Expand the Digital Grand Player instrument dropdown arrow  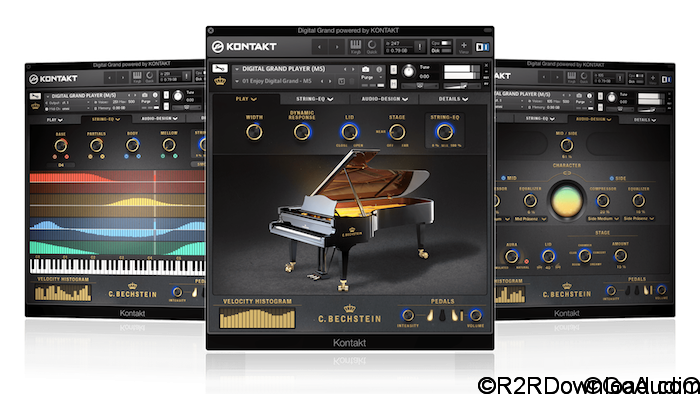(237, 69)
